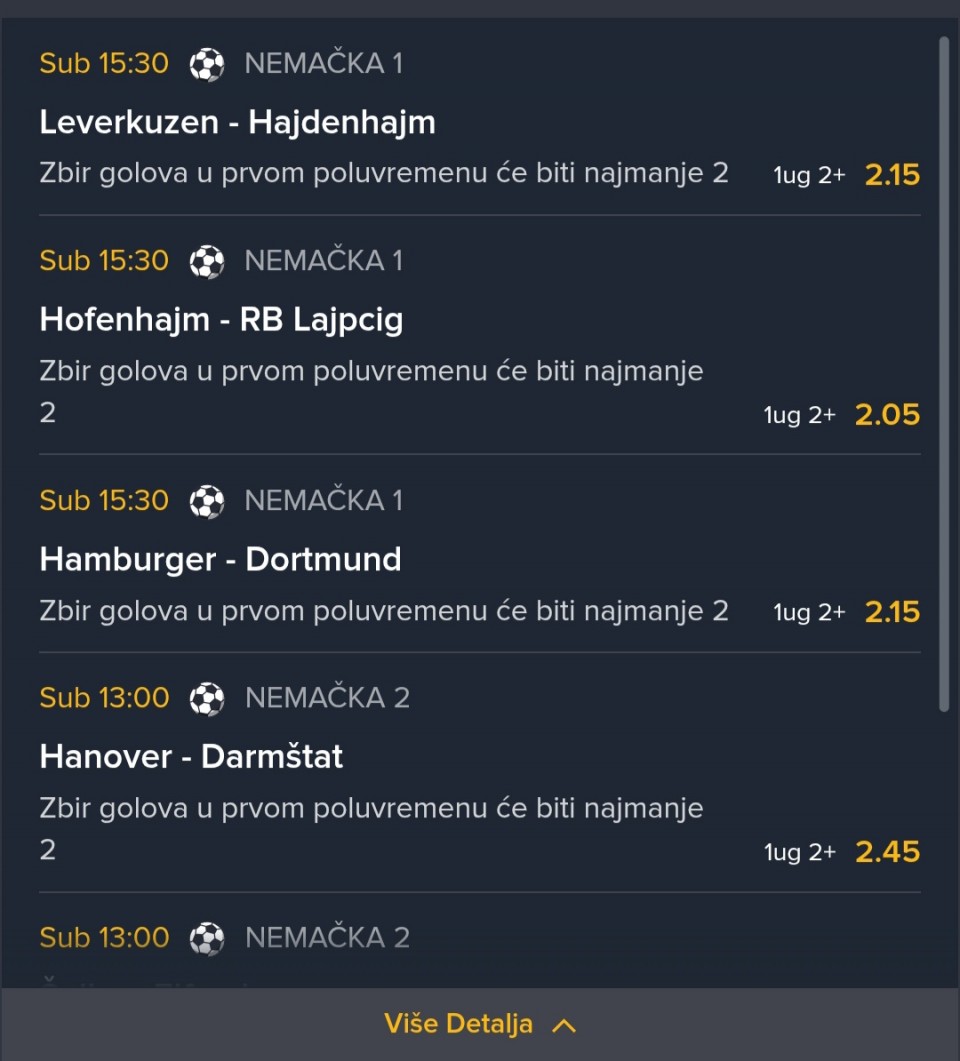The image size is (960, 1061).
Task: Click the vertical scrollbar of the bet list
Action: click(944, 370)
